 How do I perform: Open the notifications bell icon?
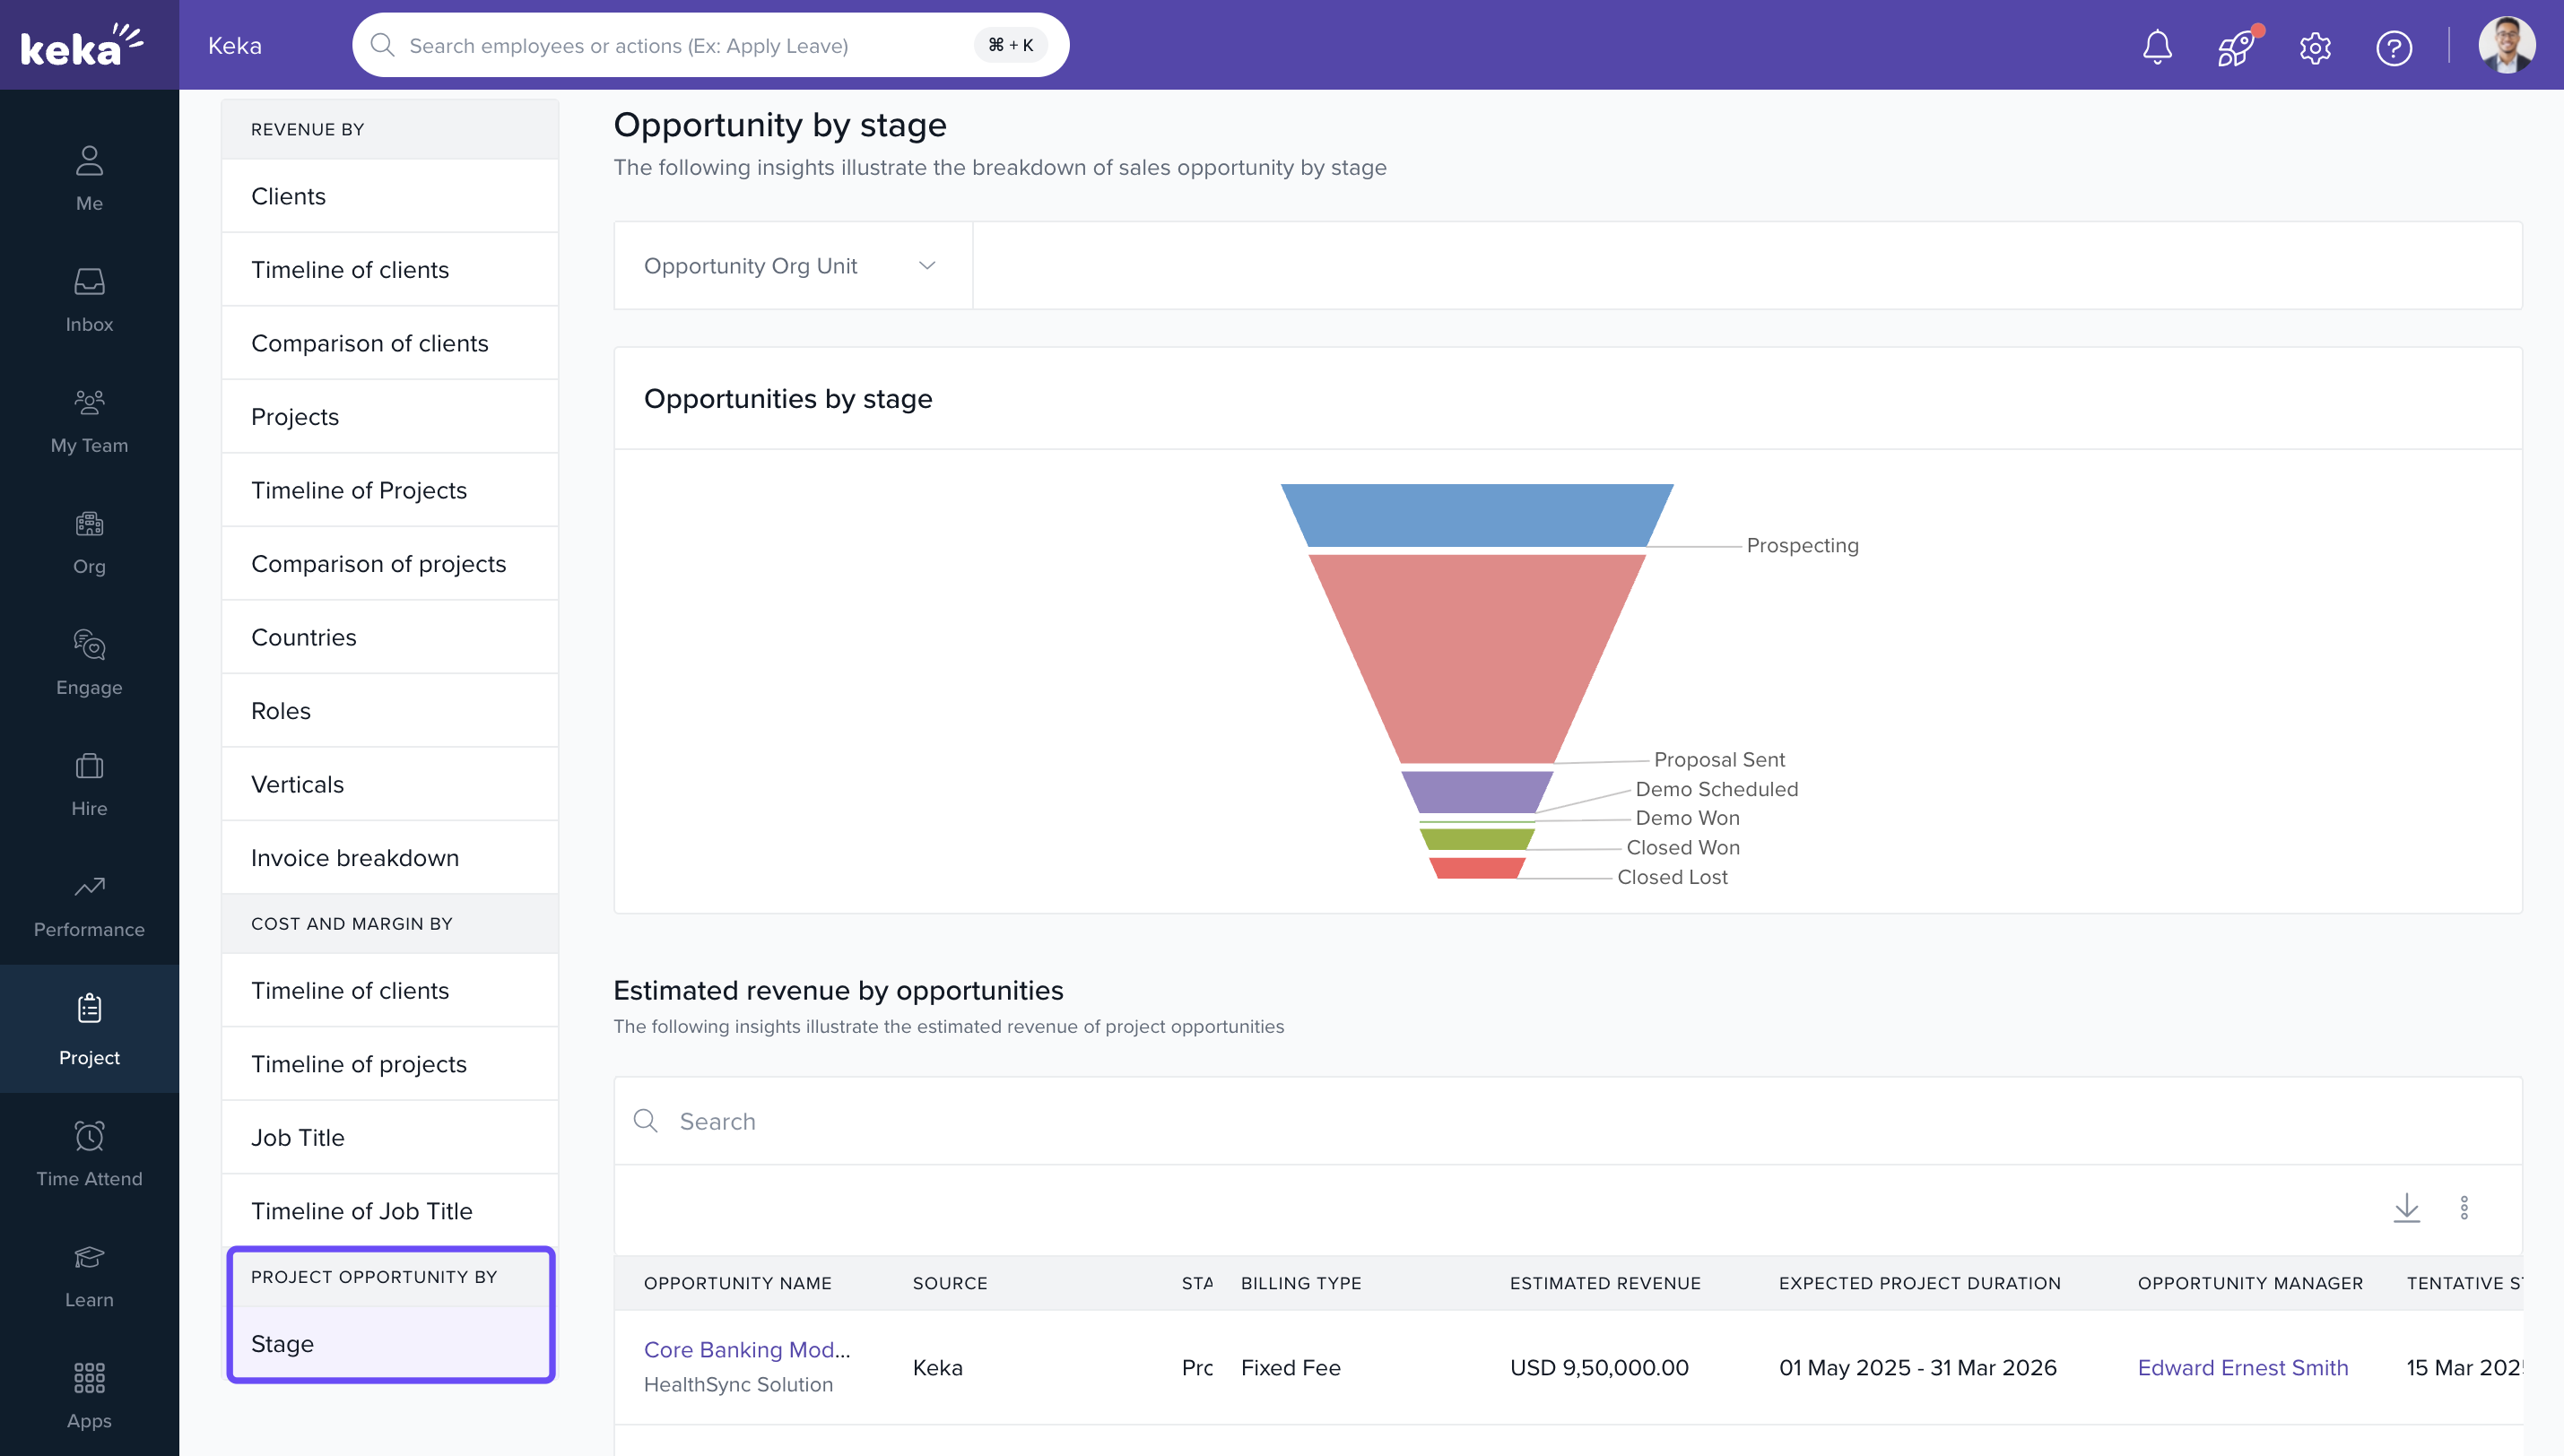pyautogui.click(x=2157, y=46)
